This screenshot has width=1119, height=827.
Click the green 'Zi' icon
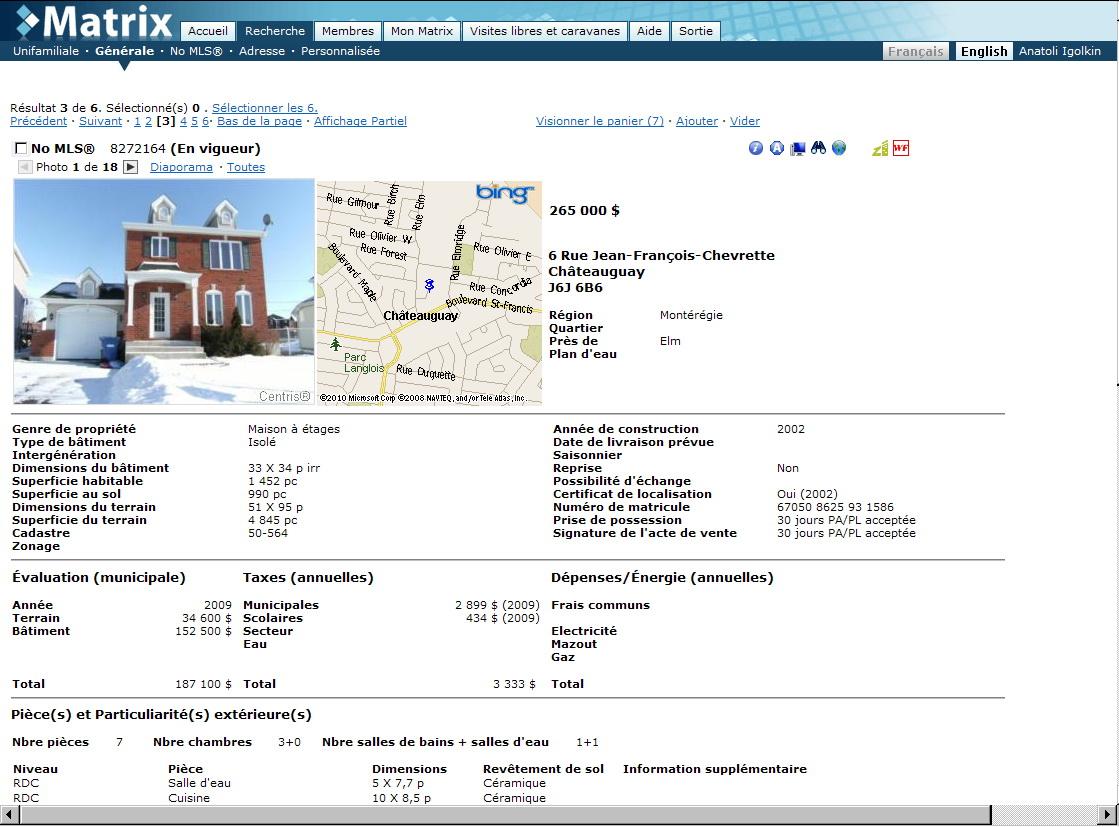coord(880,148)
